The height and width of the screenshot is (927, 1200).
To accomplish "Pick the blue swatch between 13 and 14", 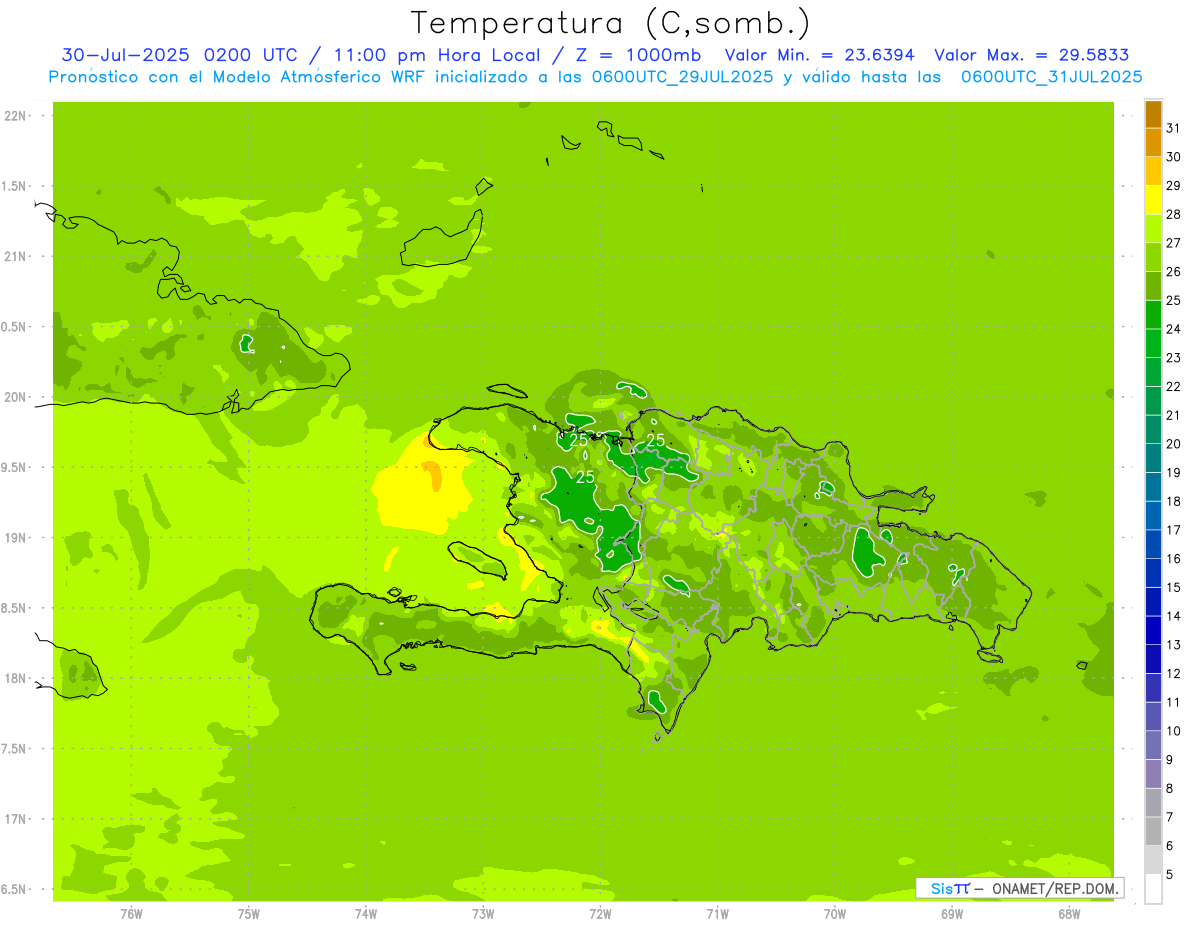I will click(1153, 631).
